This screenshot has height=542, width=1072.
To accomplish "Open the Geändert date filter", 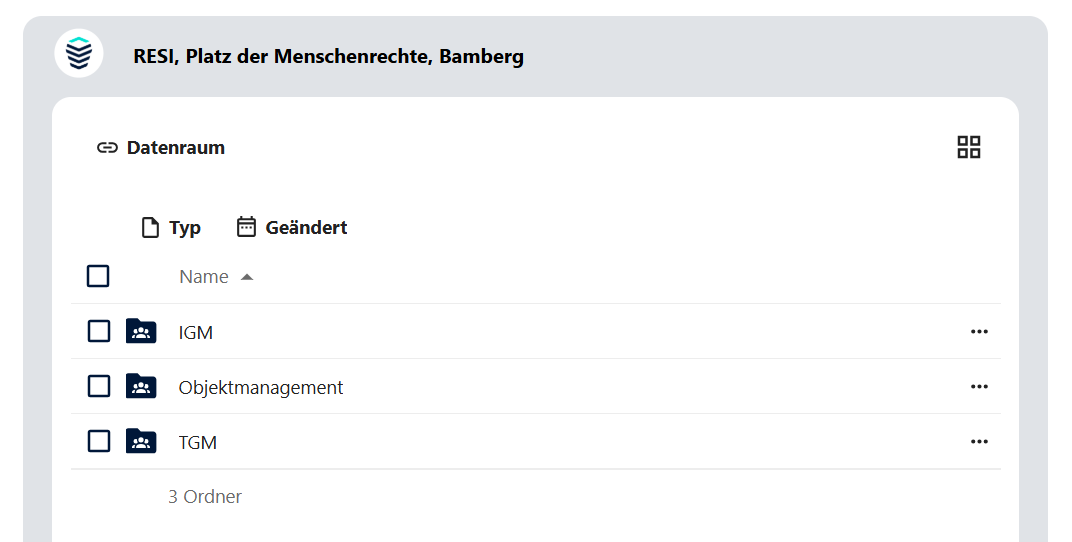I will click(x=292, y=228).
